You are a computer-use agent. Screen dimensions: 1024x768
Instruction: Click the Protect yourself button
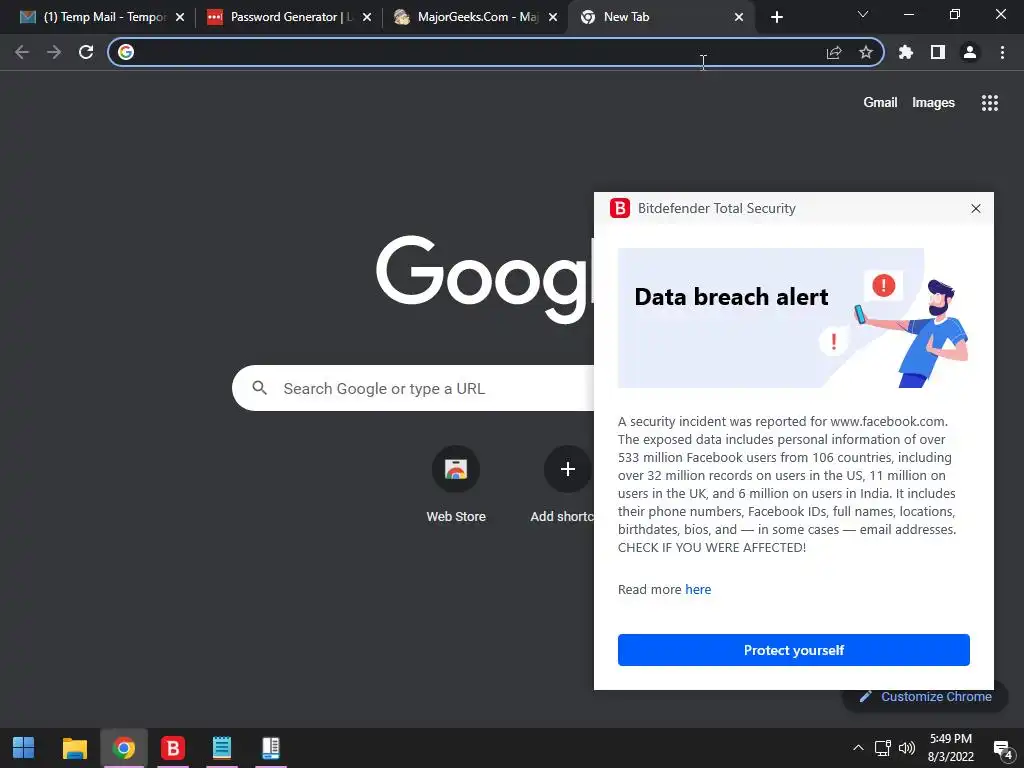(793, 650)
